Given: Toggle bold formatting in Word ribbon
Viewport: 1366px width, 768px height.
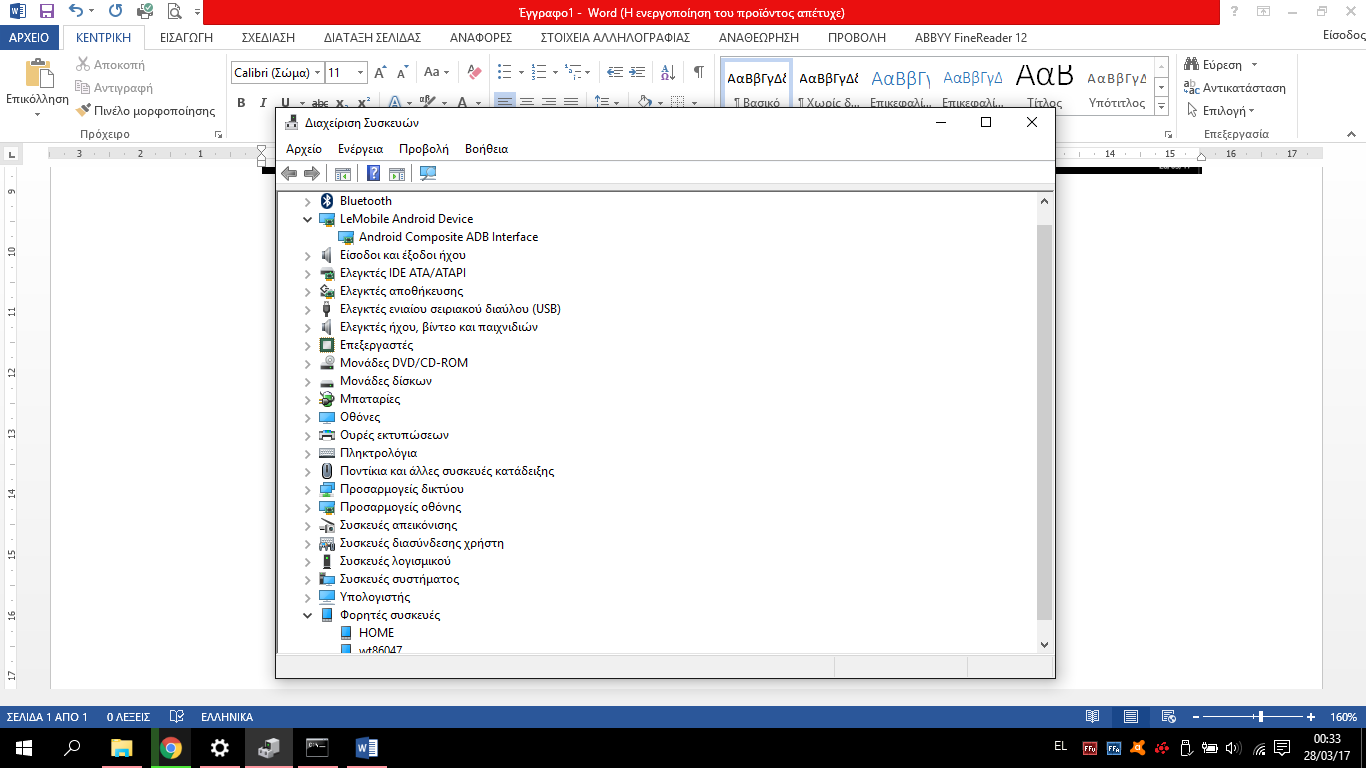Looking at the screenshot, I should [x=241, y=102].
